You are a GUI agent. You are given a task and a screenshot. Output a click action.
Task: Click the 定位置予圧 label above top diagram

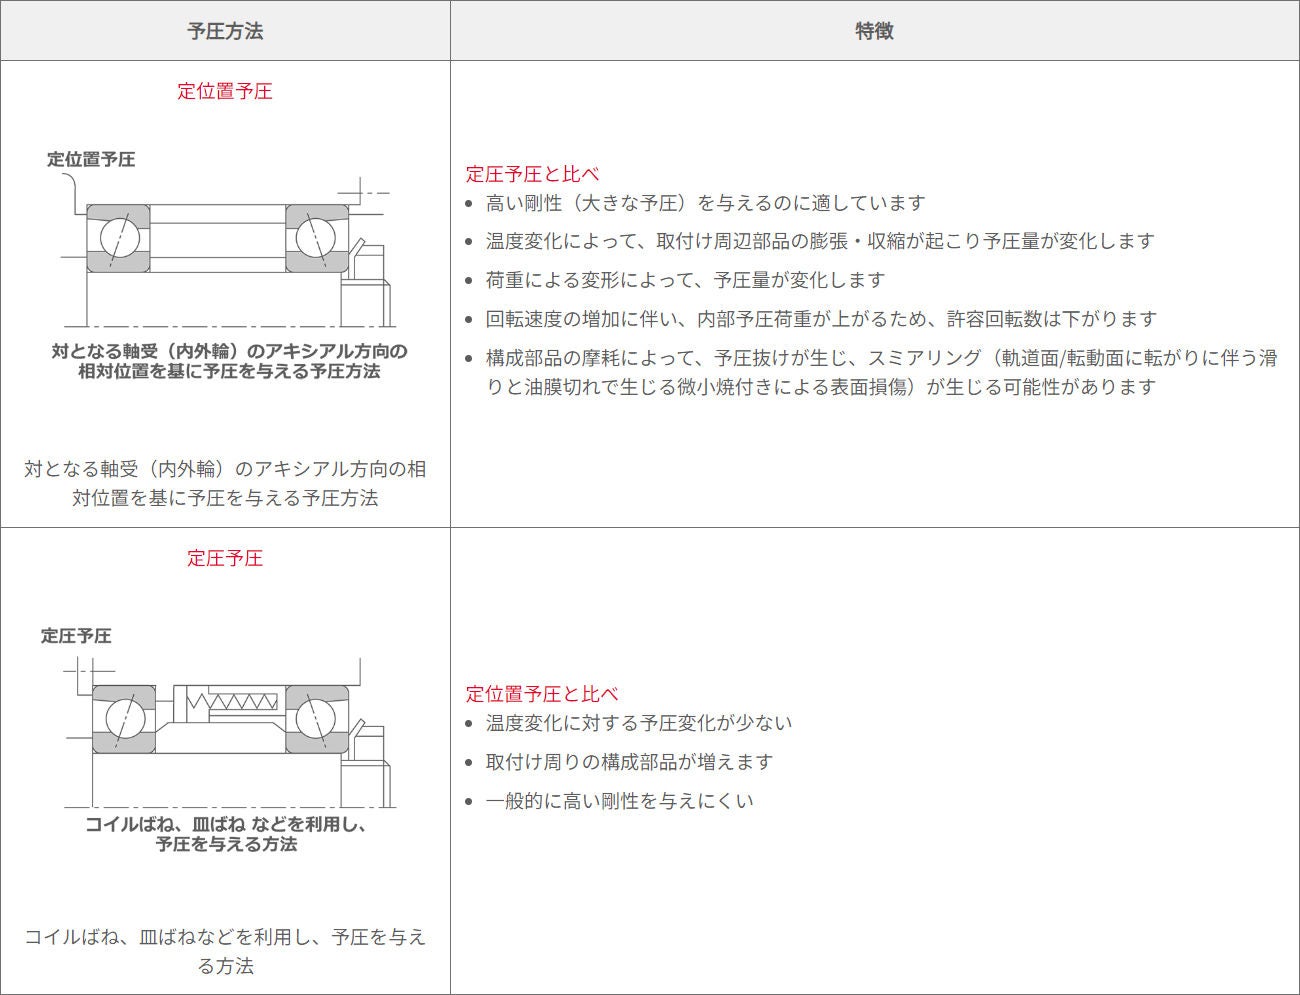point(93,157)
